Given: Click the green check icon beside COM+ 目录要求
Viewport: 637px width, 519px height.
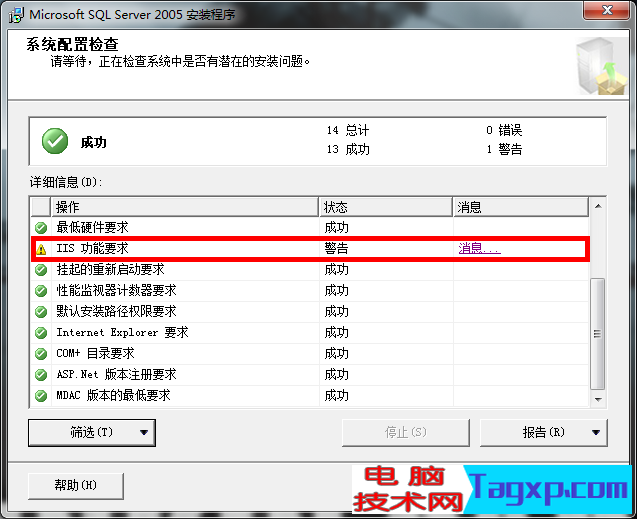Looking at the screenshot, I should click(x=41, y=354).
